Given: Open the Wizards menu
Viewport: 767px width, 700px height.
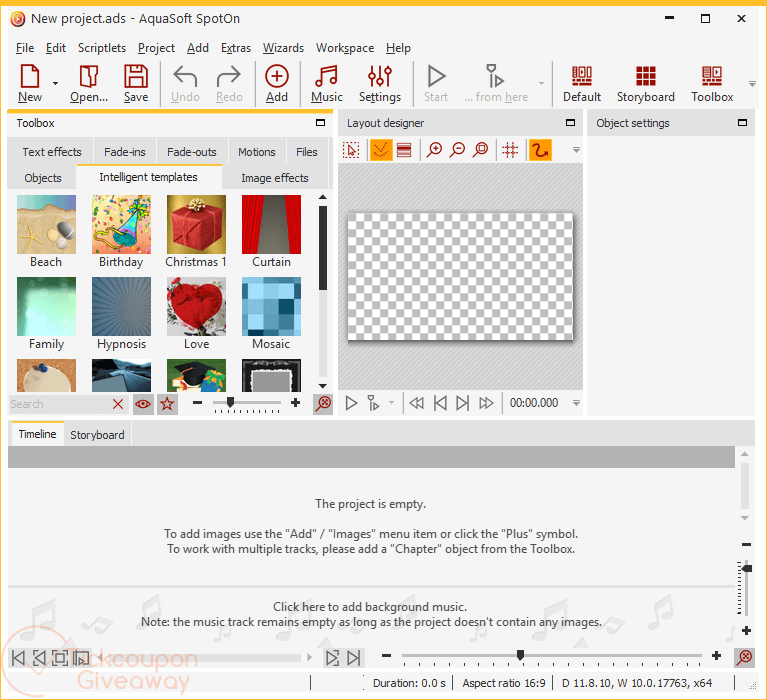Looking at the screenshot, I should (x=283, y=48).
